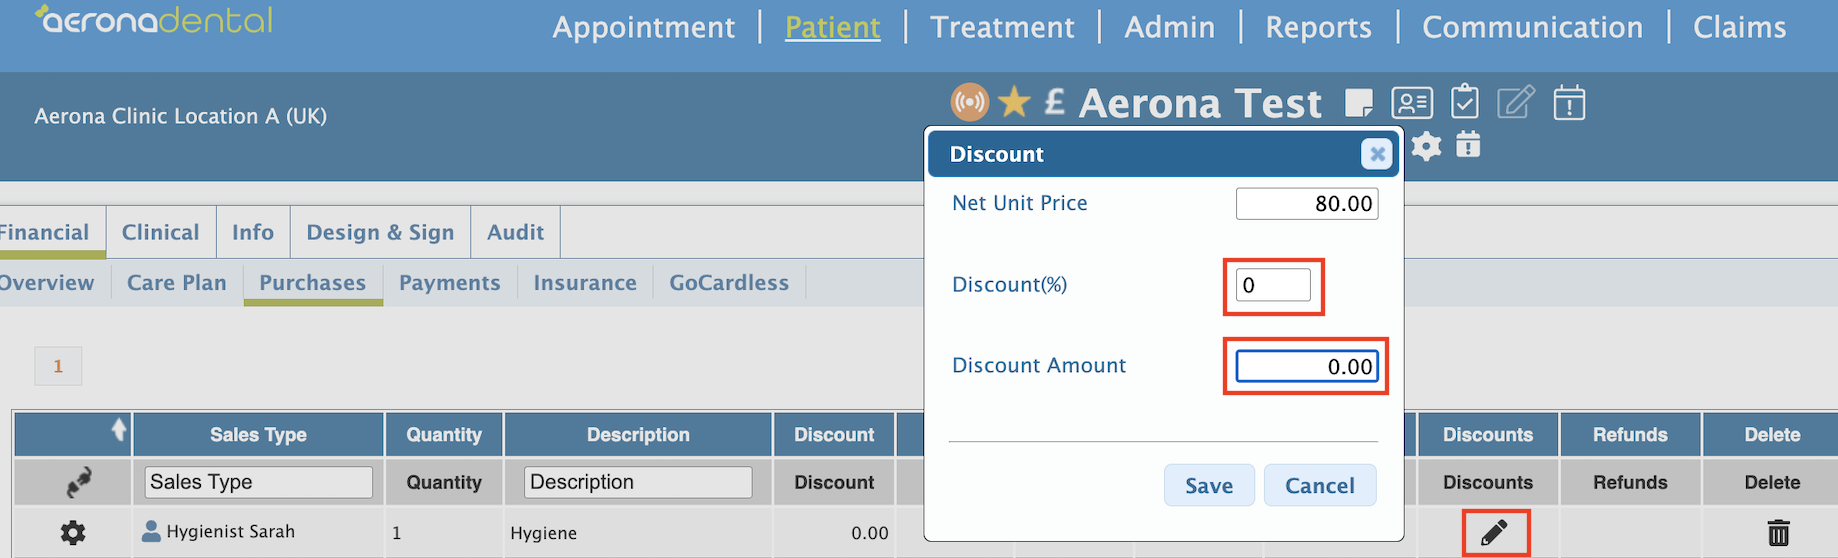Viewport: 1838px width, 558px height.
Task: Switch to the Payments subtab
Action: click(449, 283)
